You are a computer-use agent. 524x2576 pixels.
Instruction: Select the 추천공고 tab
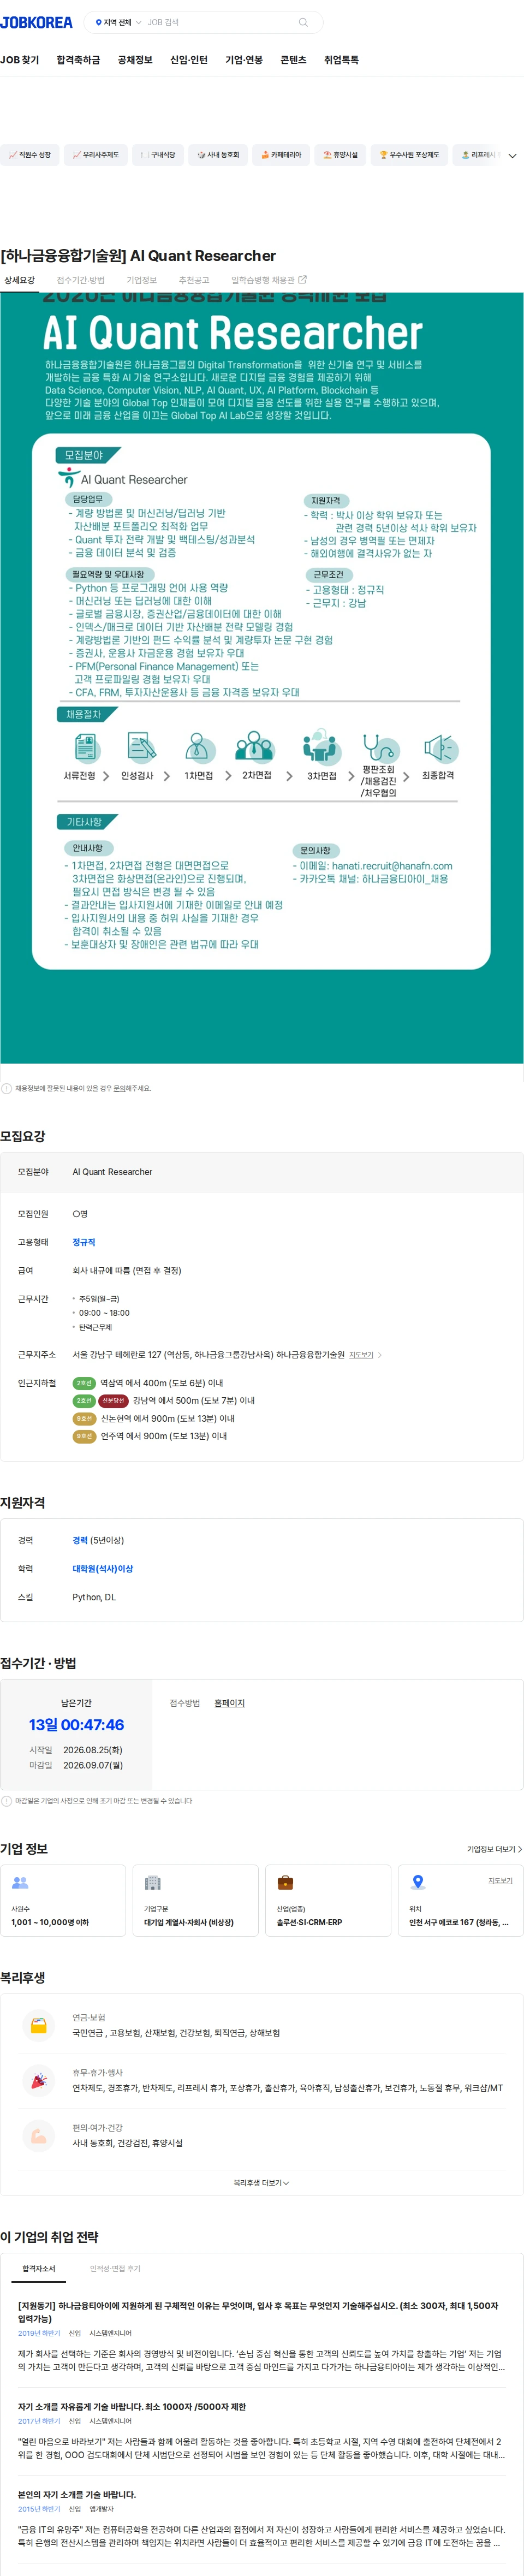pos(194,280)
